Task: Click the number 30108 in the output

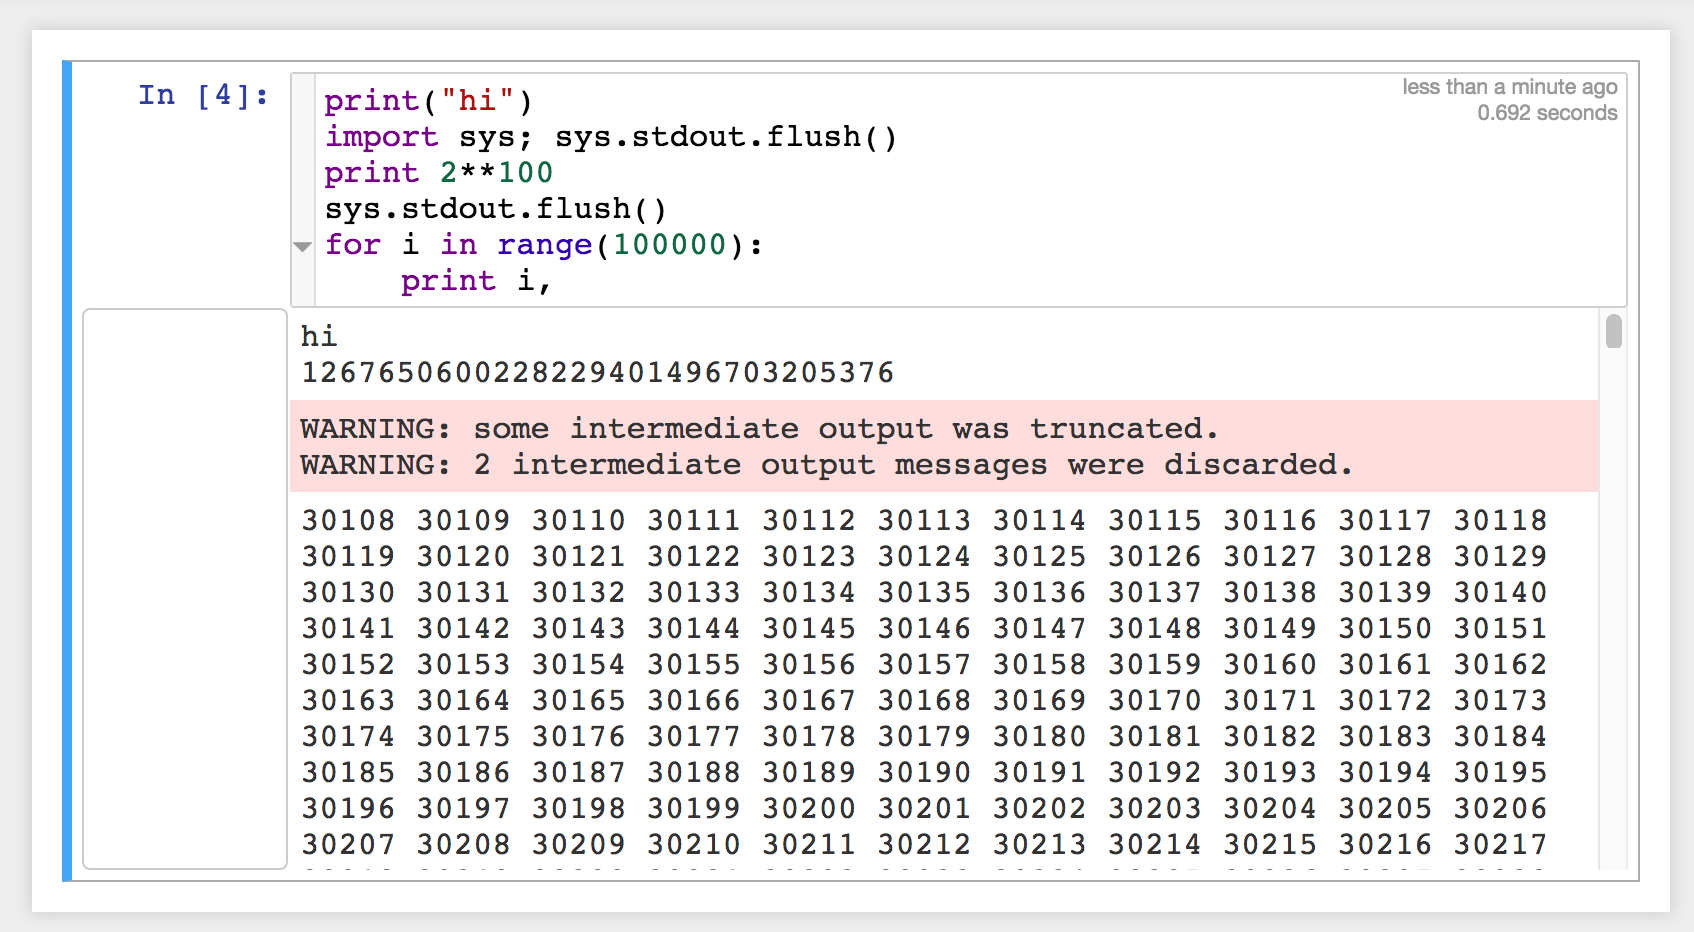Action: pos(348,521)
